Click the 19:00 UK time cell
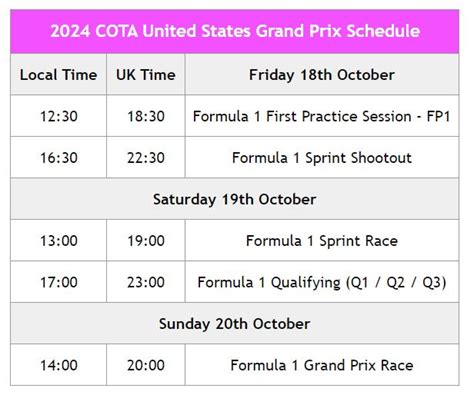The width and height of the screenshot is (474, 395). point(146,241)
